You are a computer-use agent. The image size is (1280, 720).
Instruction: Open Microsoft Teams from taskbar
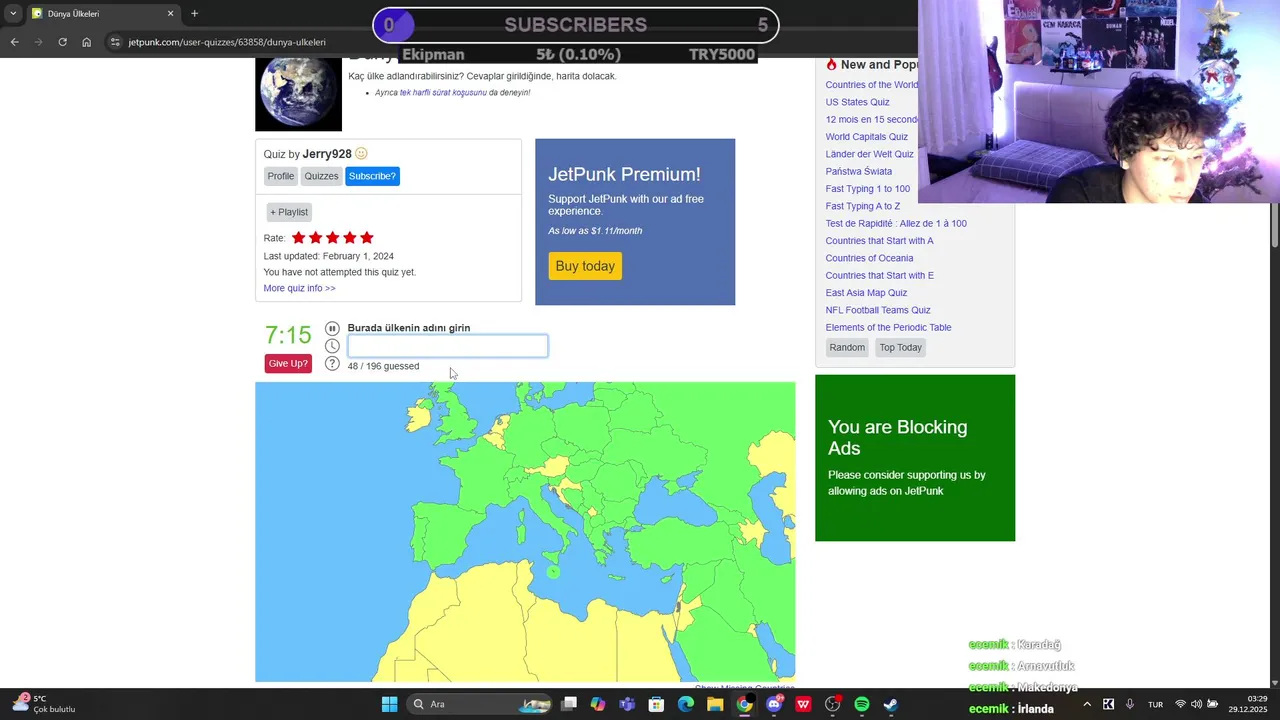pyautogui.click(x=627, y=704)
